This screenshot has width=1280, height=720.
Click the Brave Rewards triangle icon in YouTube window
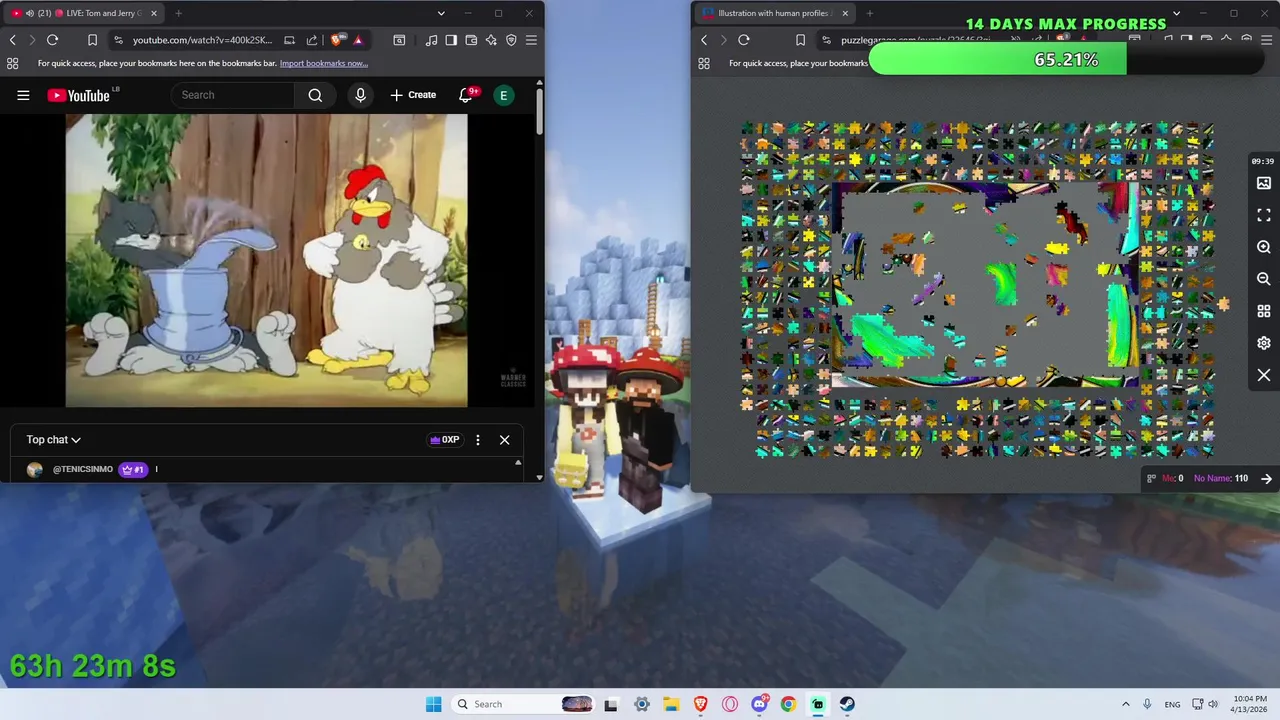pyautogui.click(x=358, y=40)
